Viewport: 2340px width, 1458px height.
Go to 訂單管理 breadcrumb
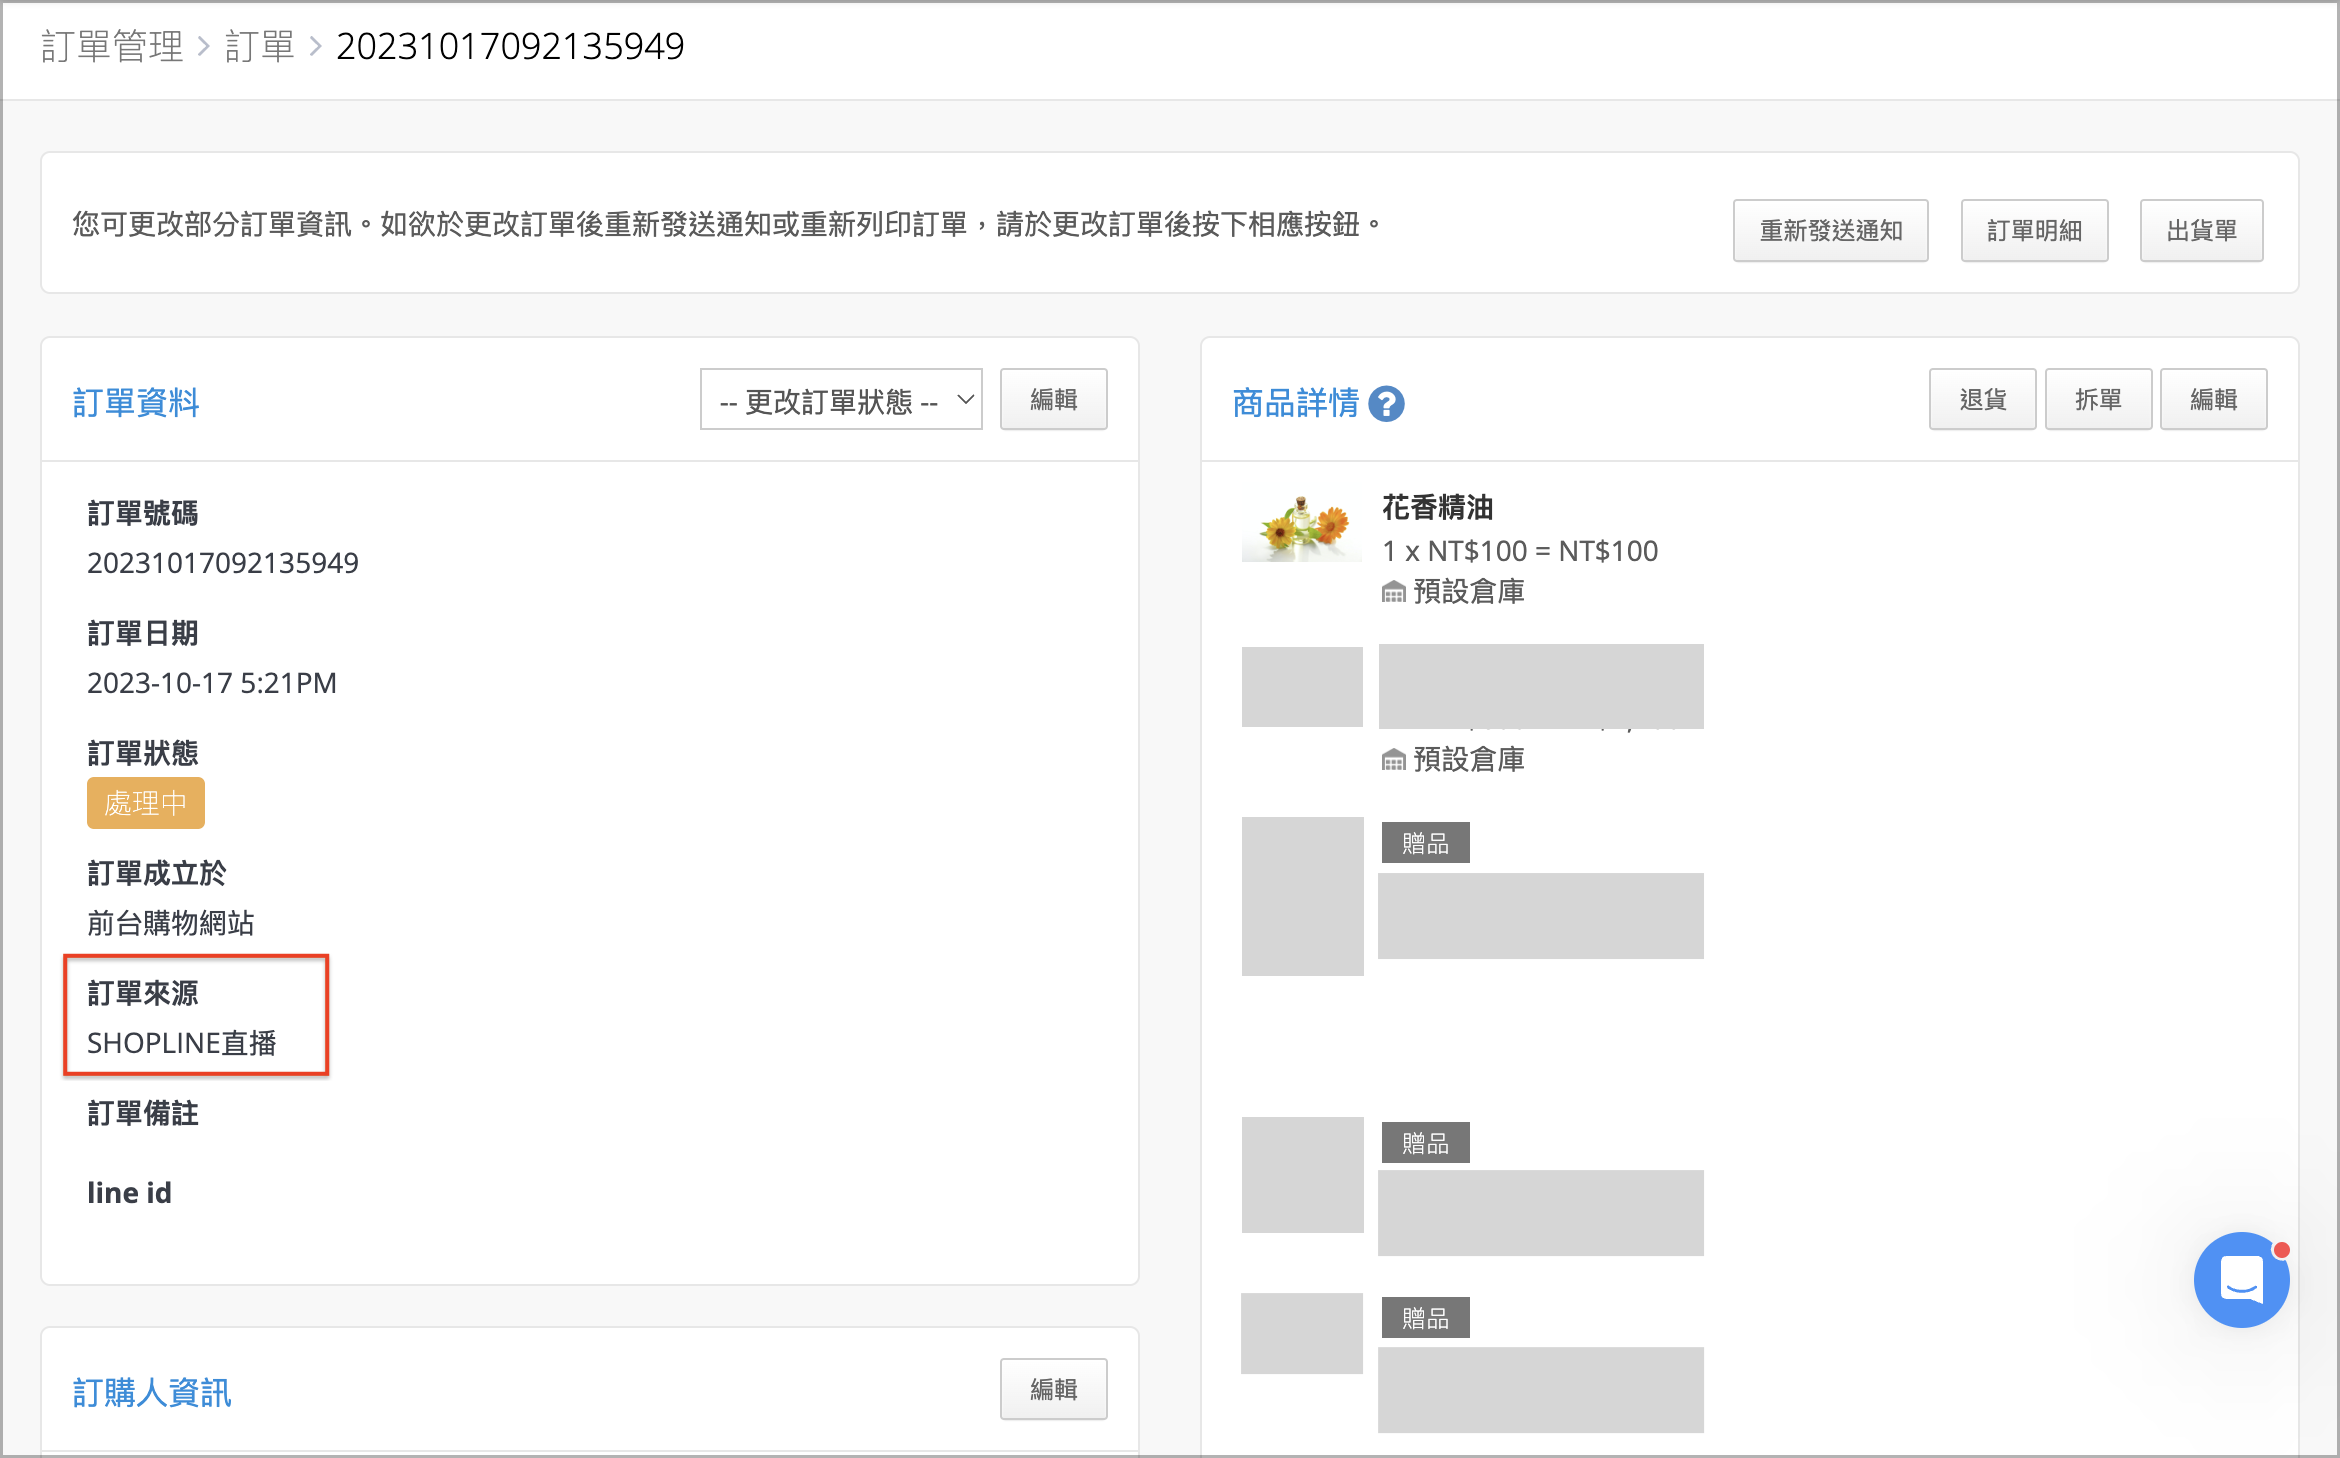(112, 46)
